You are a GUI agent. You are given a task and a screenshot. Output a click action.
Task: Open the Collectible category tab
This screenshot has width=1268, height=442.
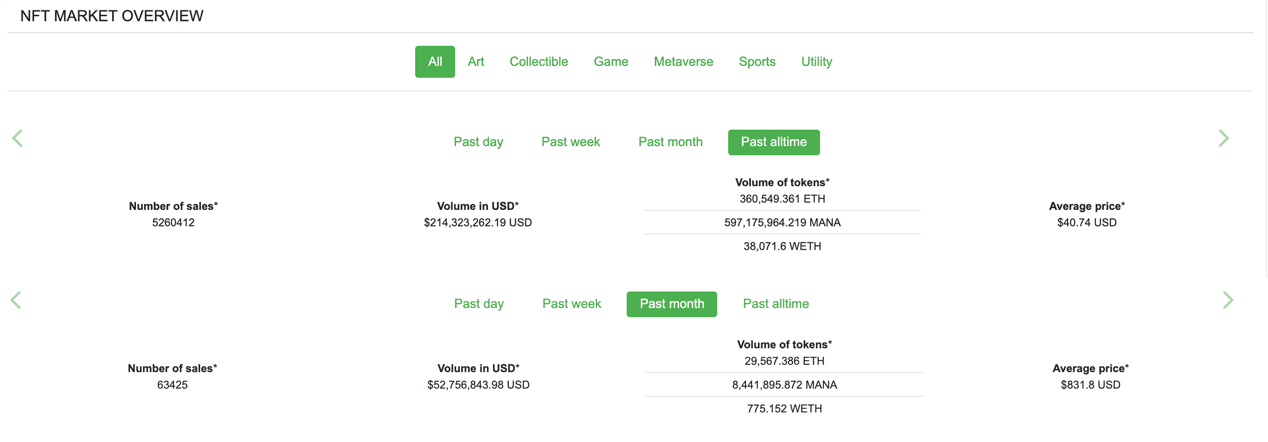click(538, 62)
